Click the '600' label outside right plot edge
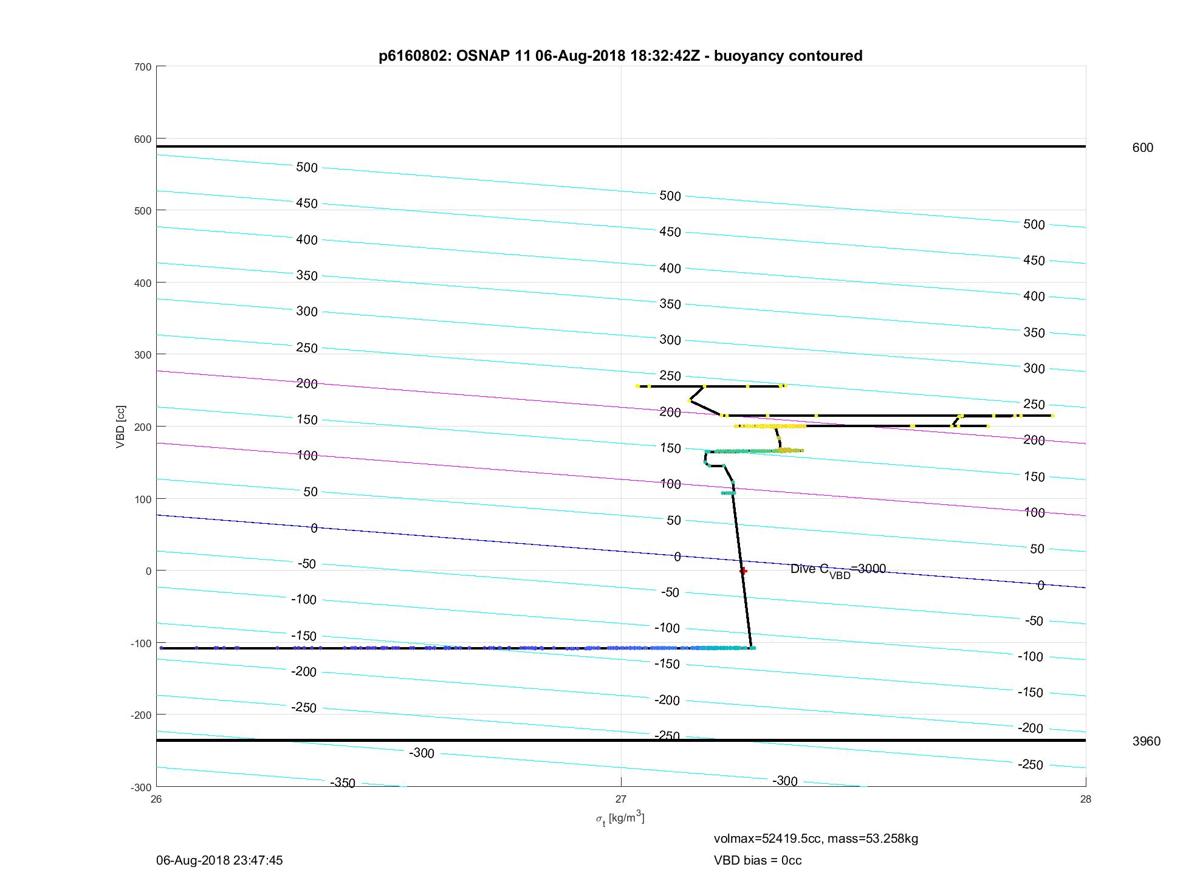The image size is (1200, 885). [x=1142, y=147]
